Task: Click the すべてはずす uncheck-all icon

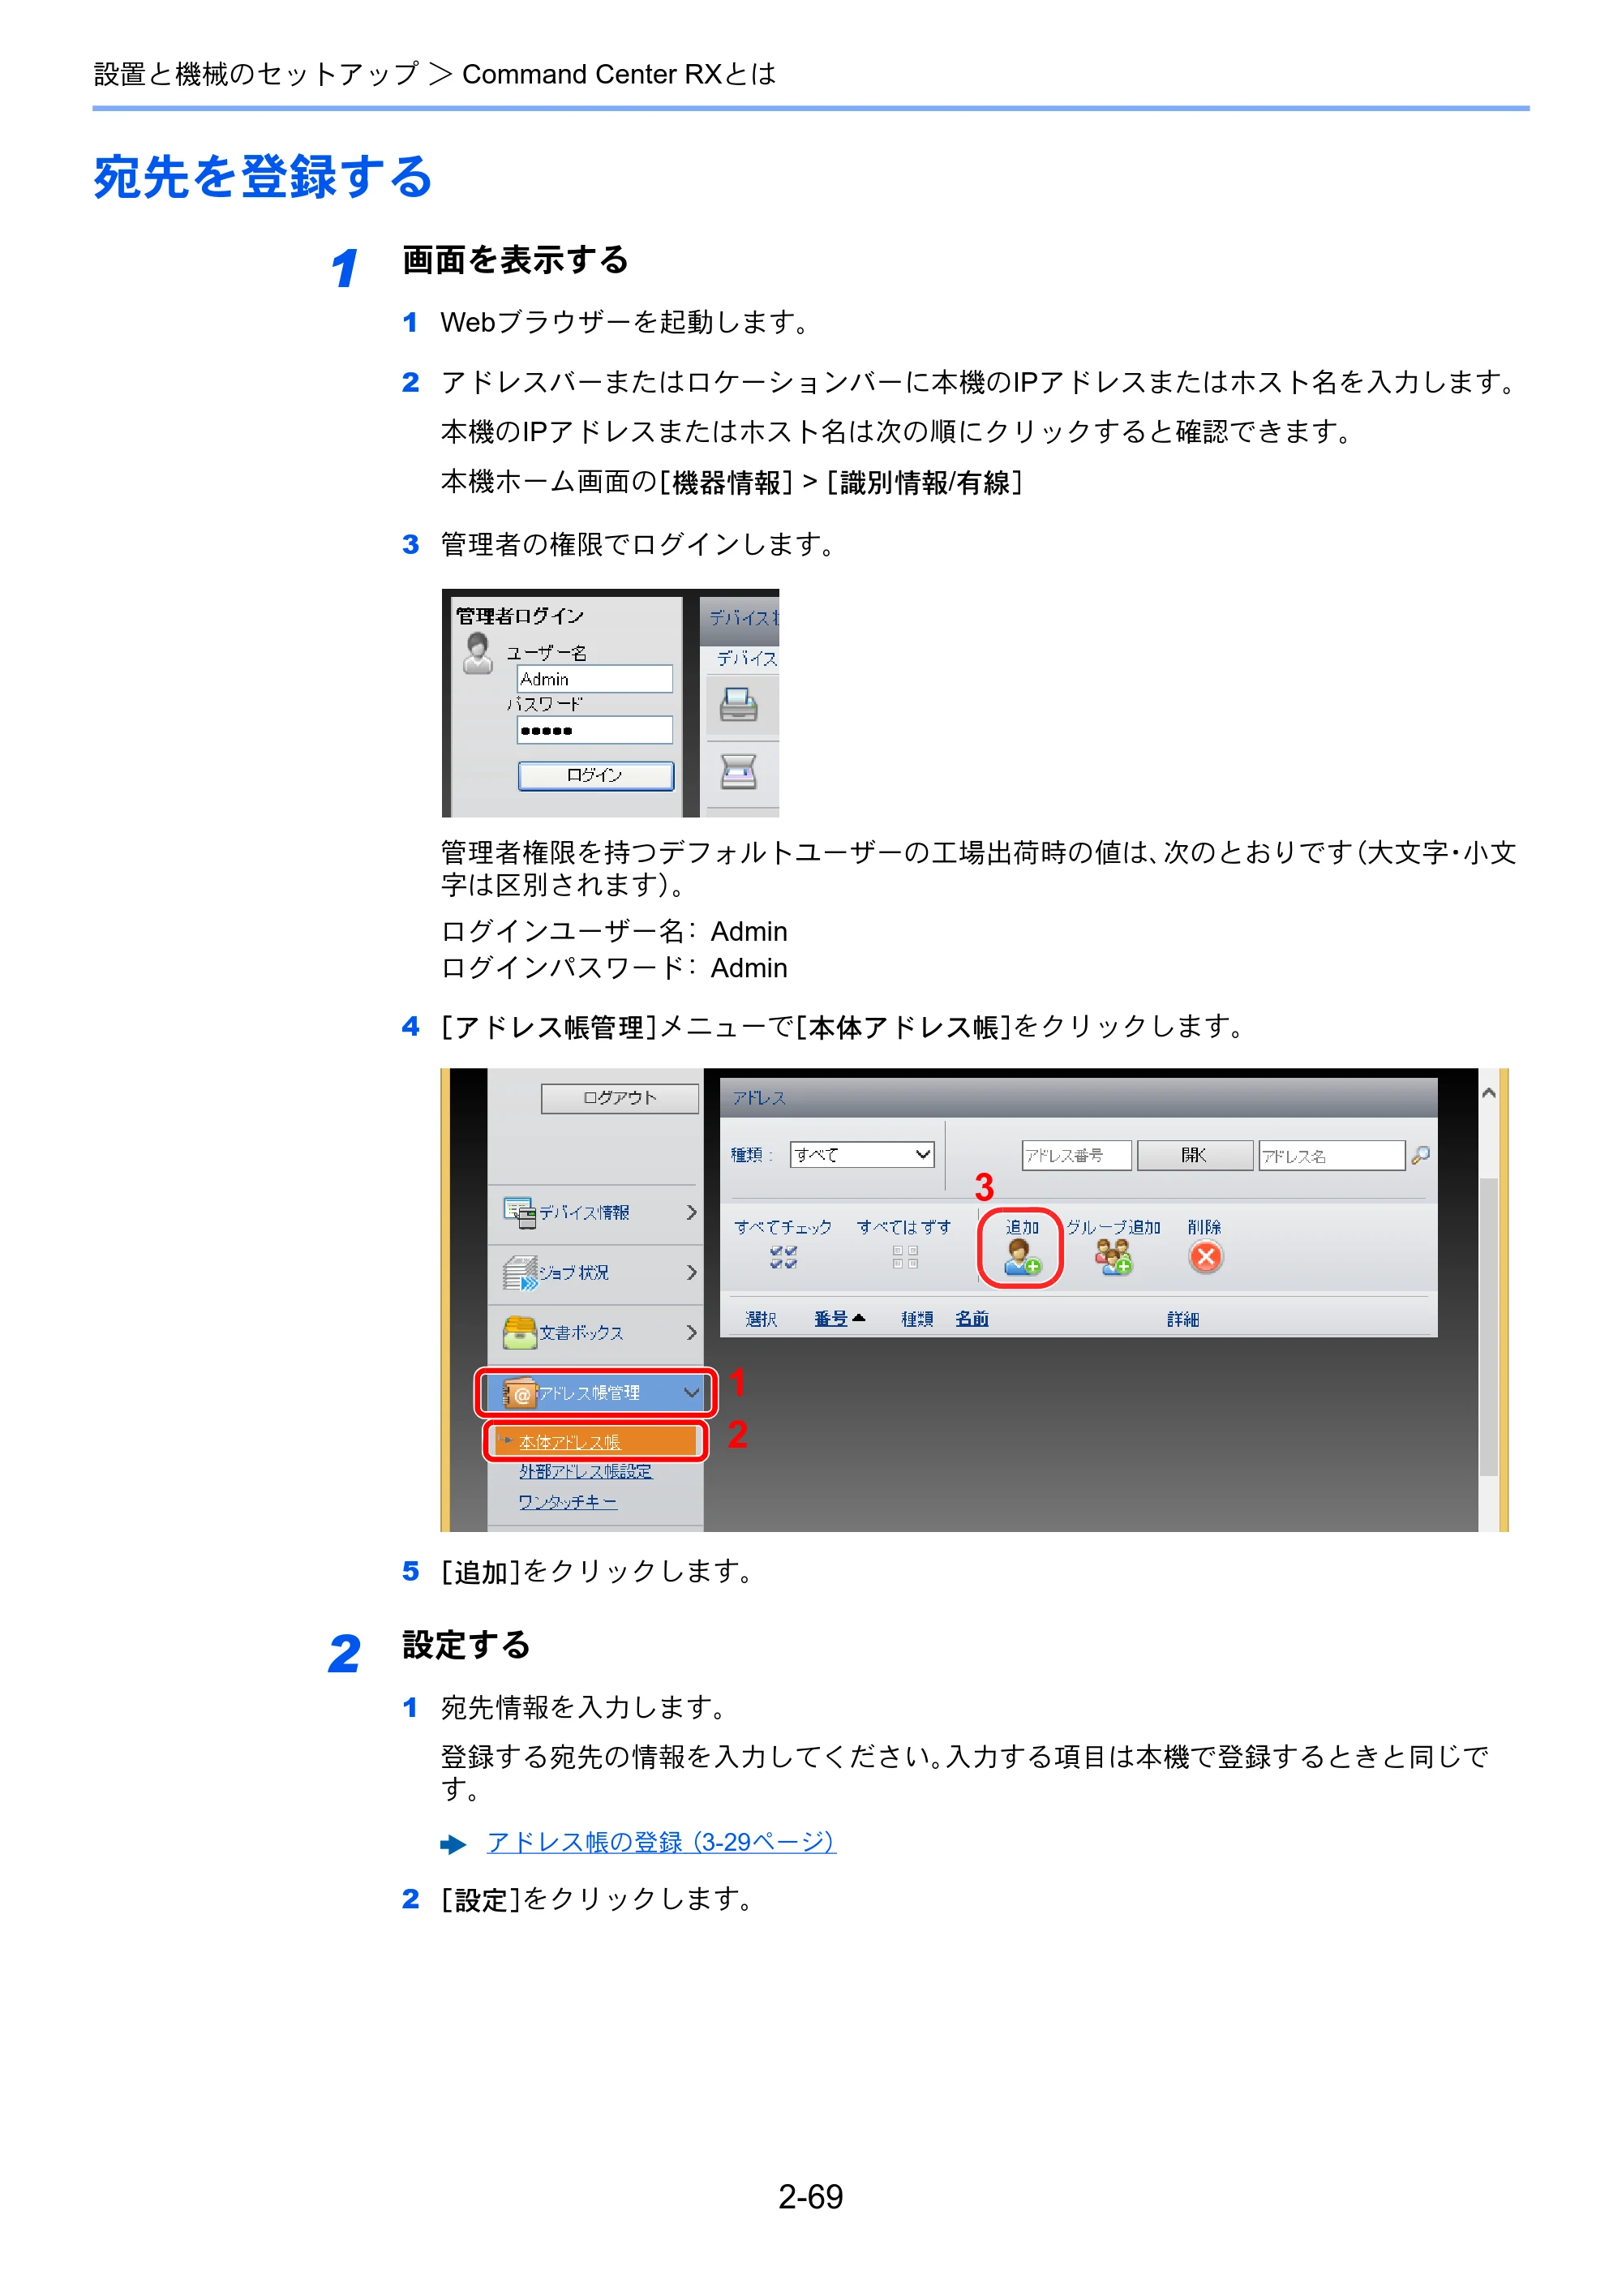Action: pyautogui.click(x=905, y=1257)
